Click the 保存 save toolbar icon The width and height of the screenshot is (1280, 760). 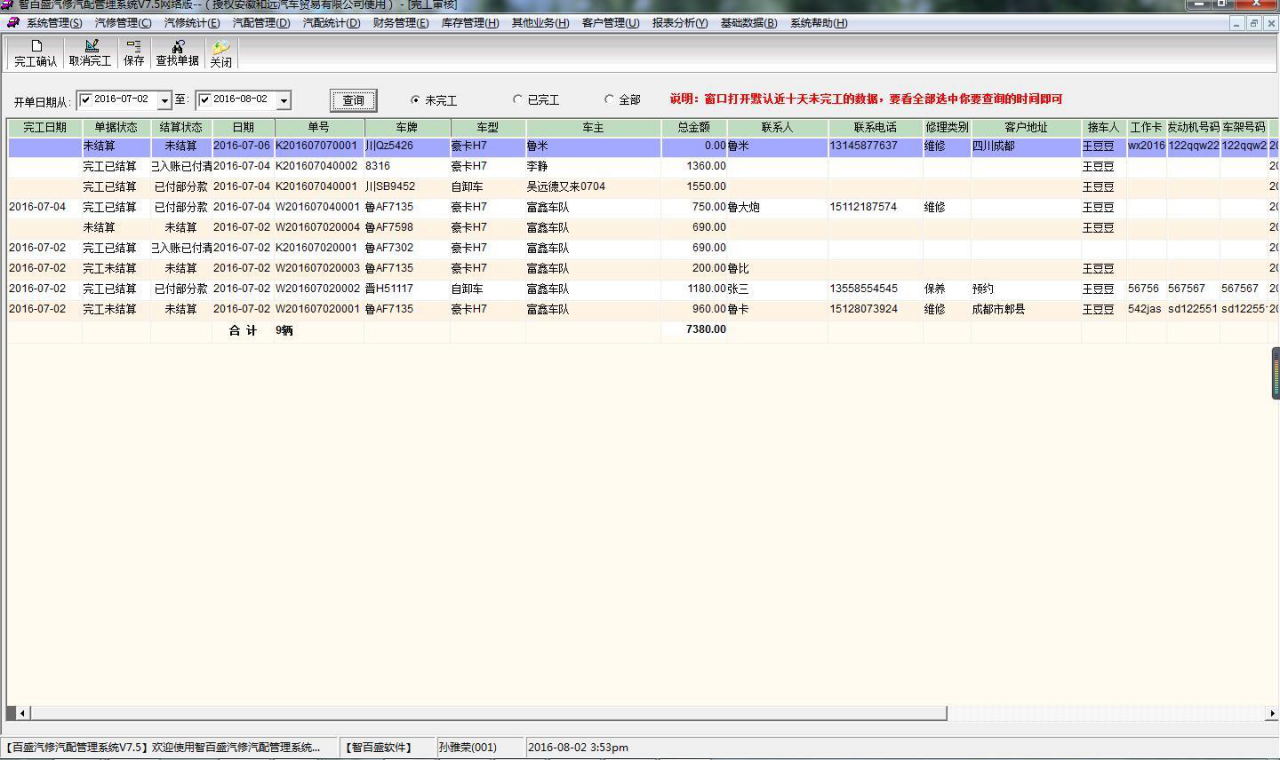tap(134, 53)
